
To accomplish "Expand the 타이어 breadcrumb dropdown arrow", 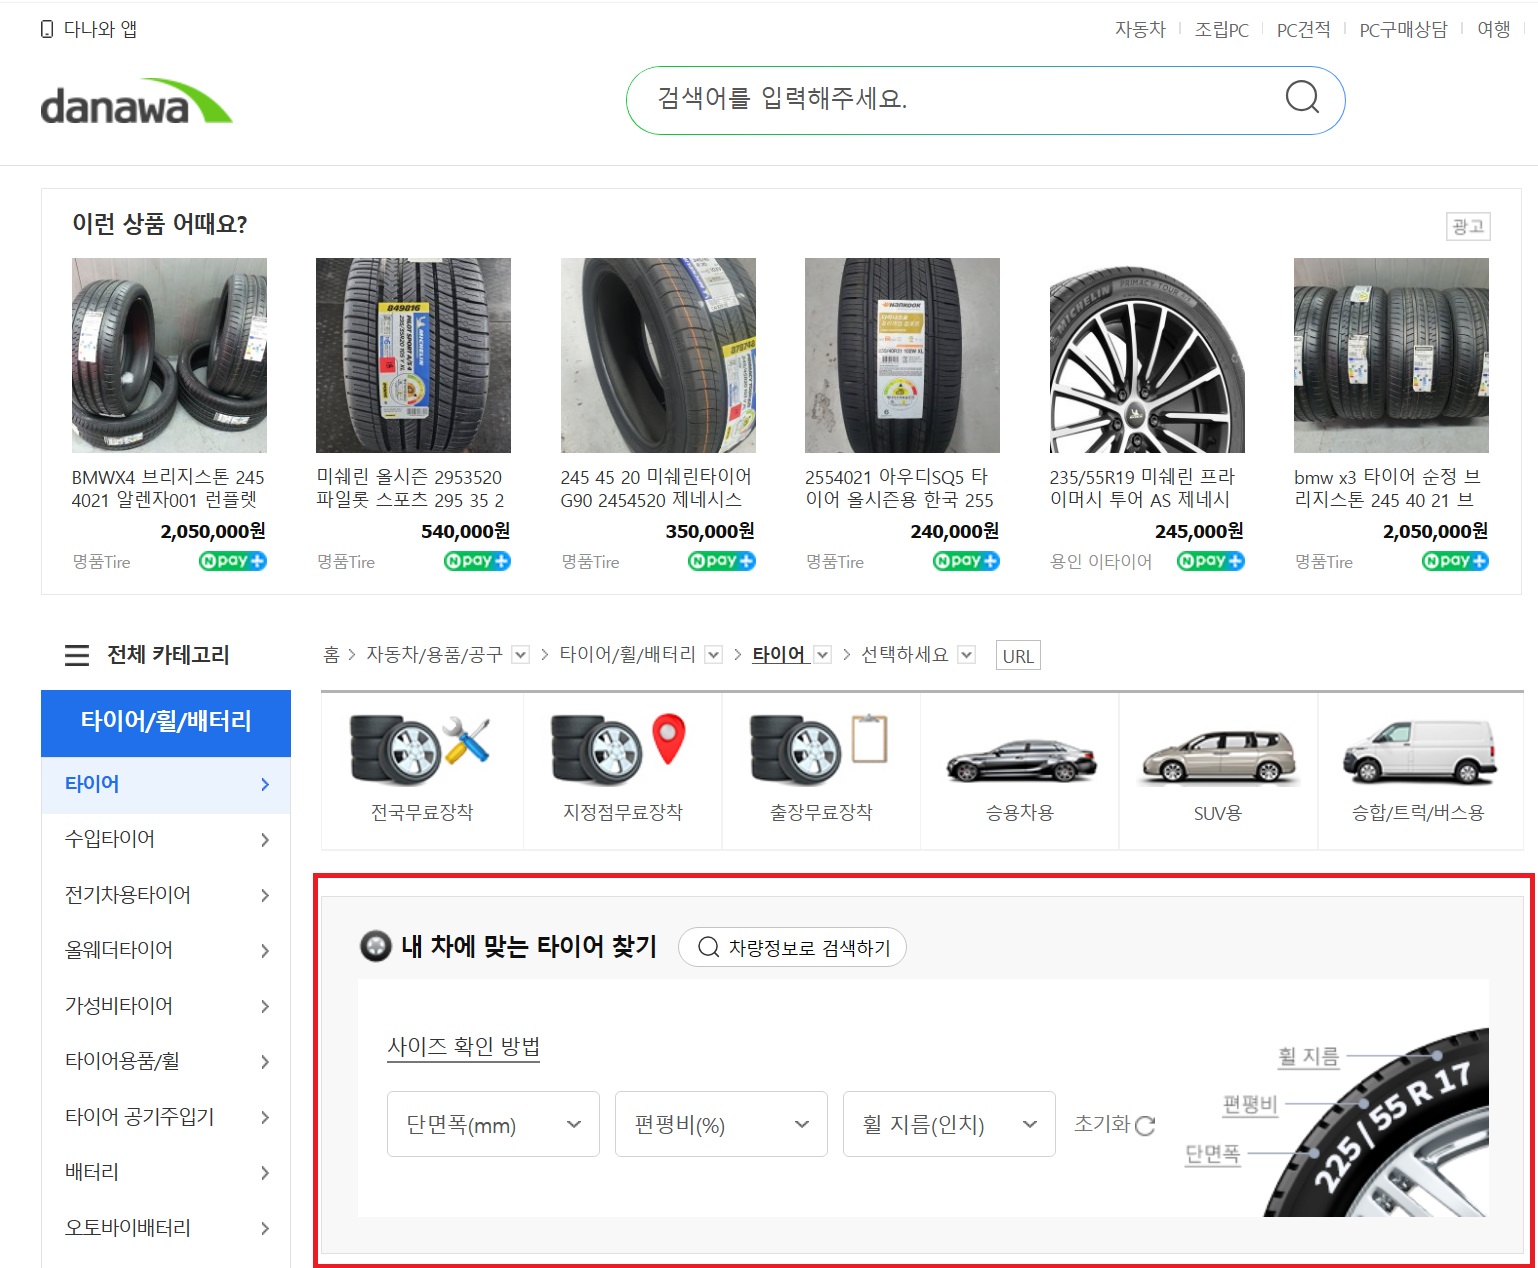I will (822, 655).
